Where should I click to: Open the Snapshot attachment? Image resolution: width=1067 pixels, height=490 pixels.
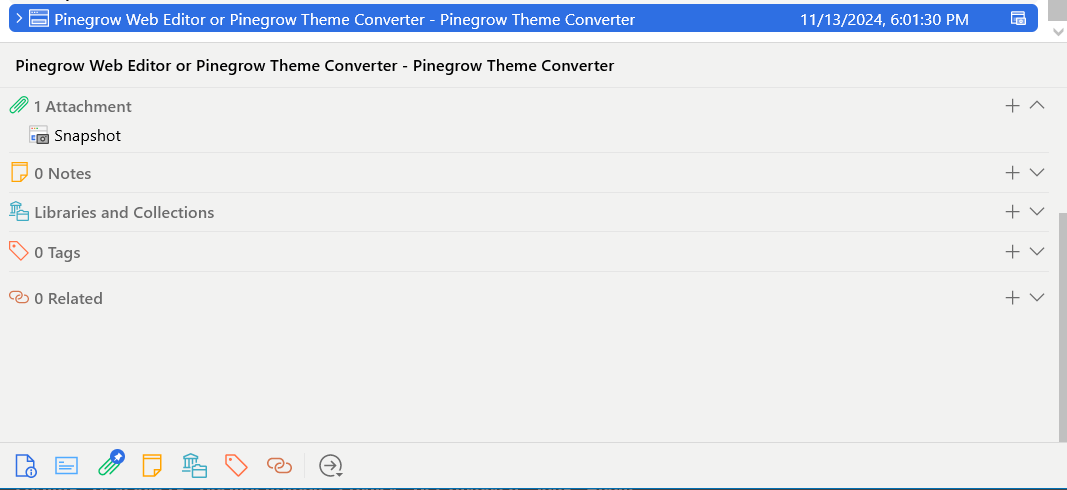click(x=88, y=135)
